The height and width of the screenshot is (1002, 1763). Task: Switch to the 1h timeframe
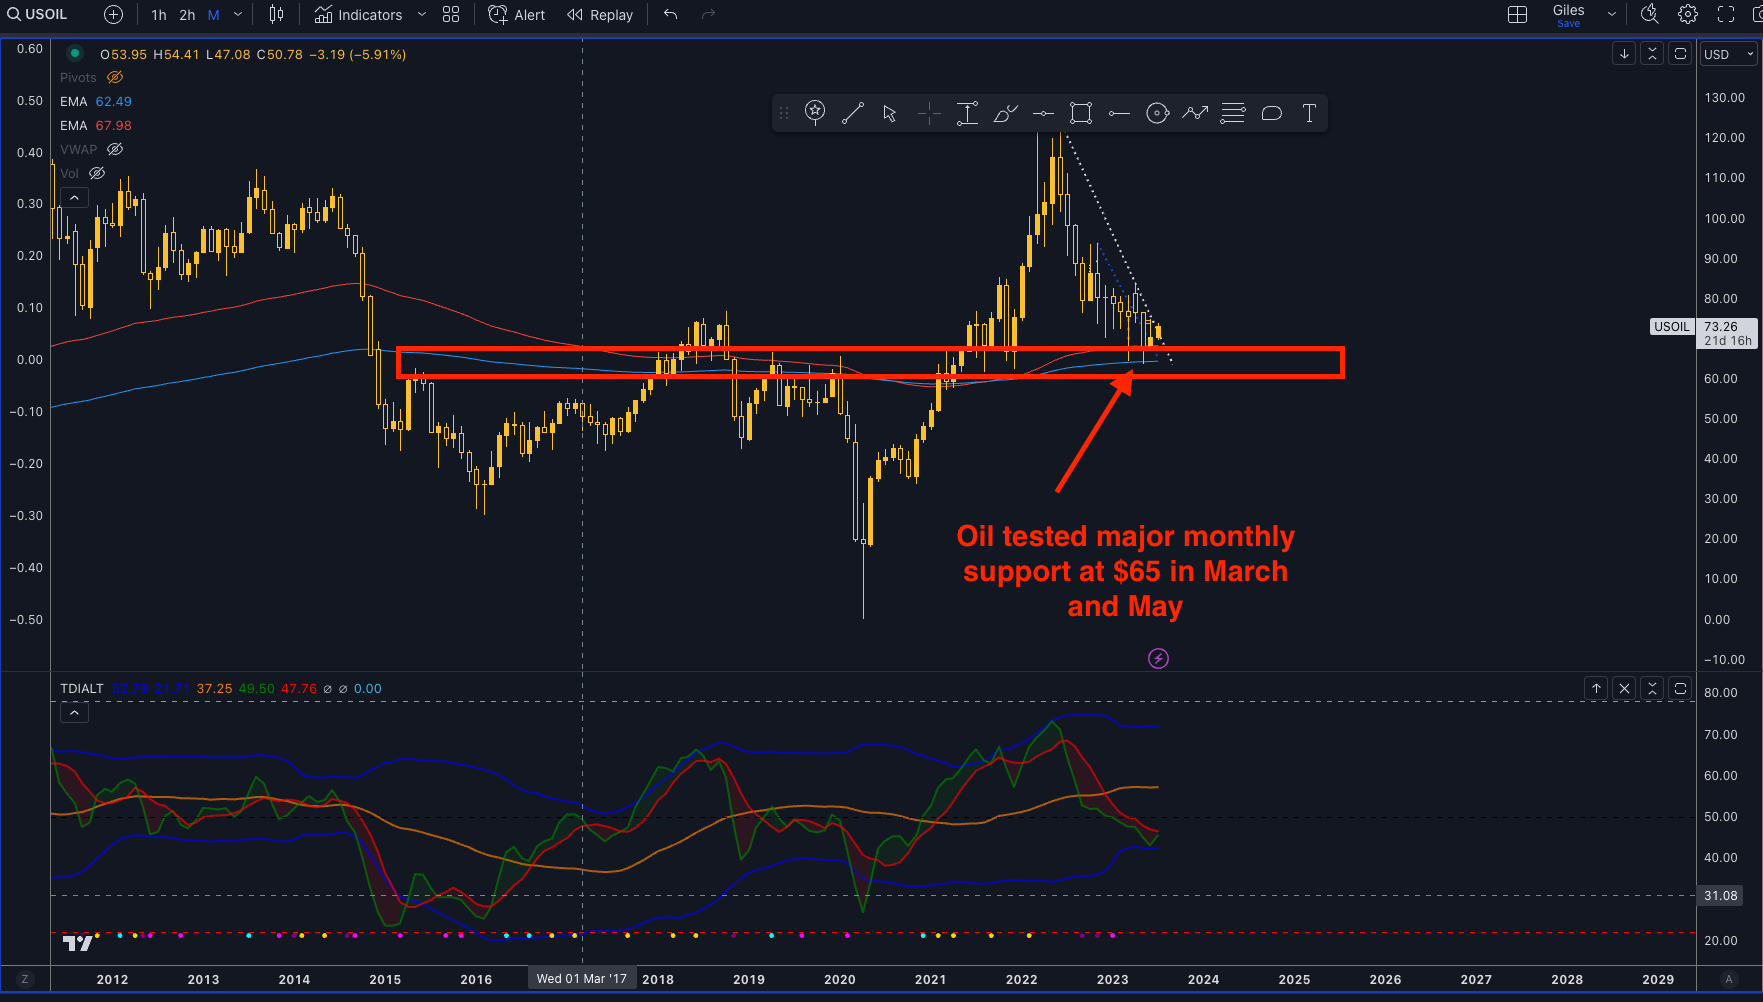[159, 15]
